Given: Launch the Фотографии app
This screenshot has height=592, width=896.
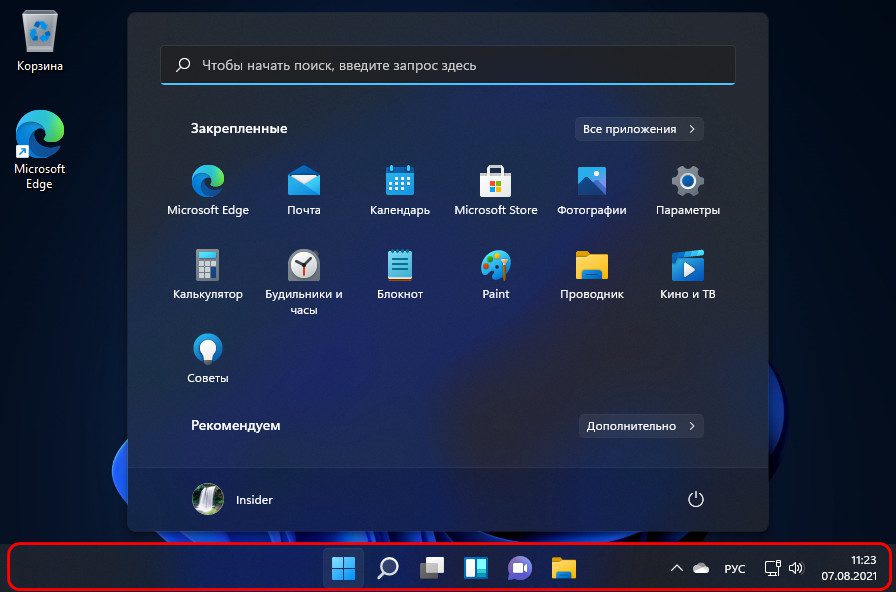Looking at the screenshot, I should 591,190.
